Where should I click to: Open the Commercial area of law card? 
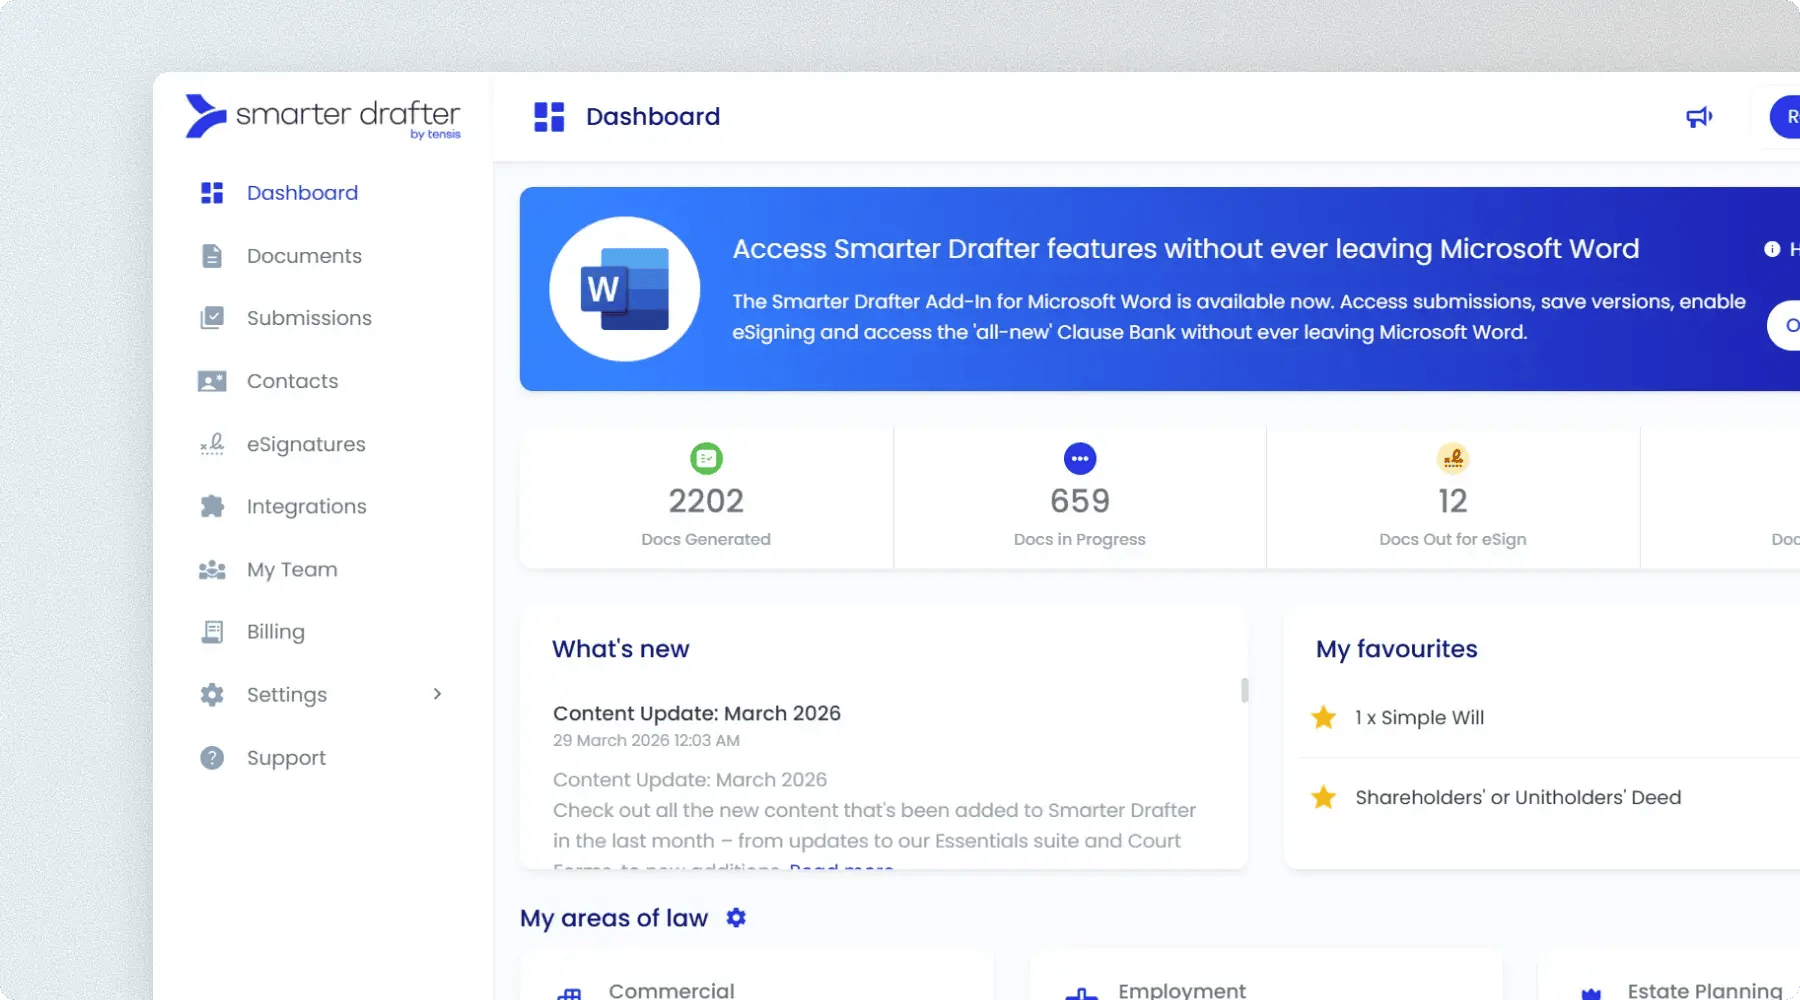click(671, 989)
